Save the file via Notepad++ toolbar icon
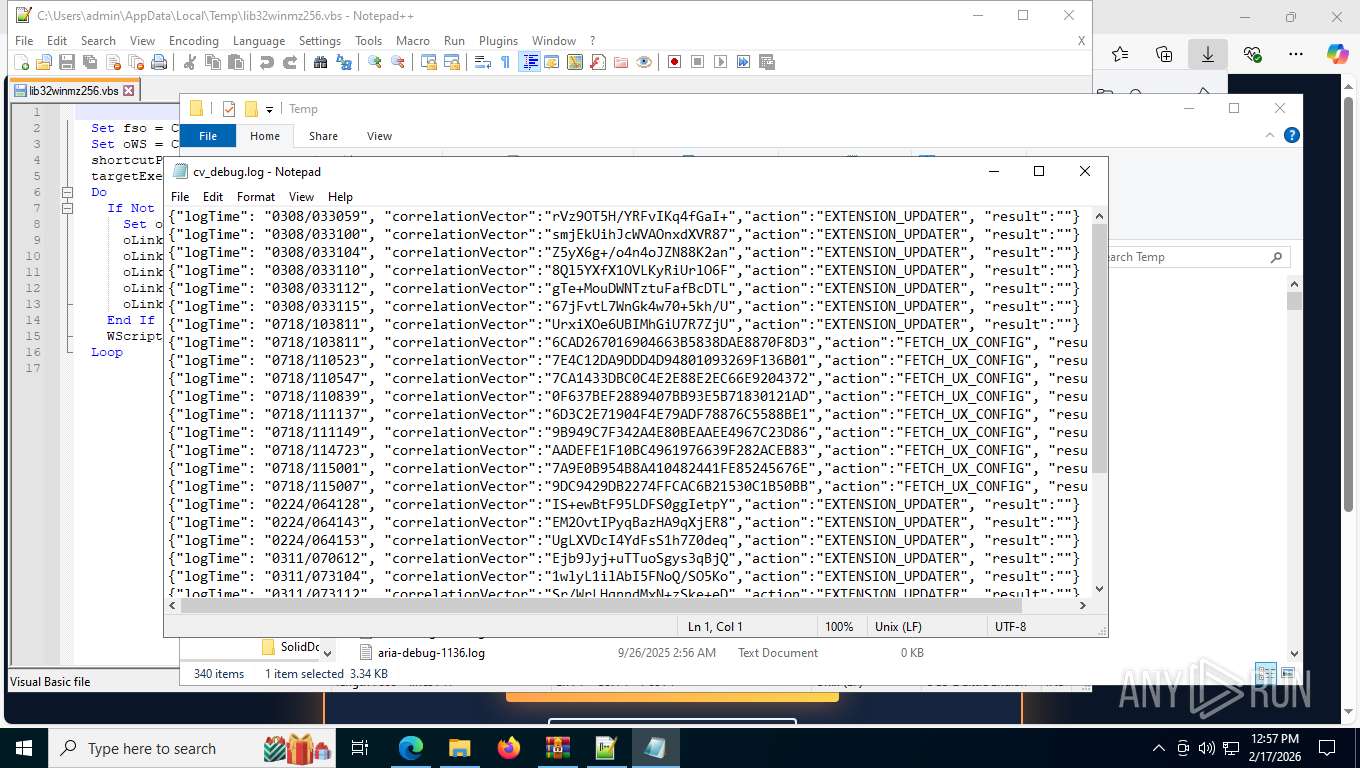The height and width of the screenshot is (768, 1360). (x=67, y=62)
